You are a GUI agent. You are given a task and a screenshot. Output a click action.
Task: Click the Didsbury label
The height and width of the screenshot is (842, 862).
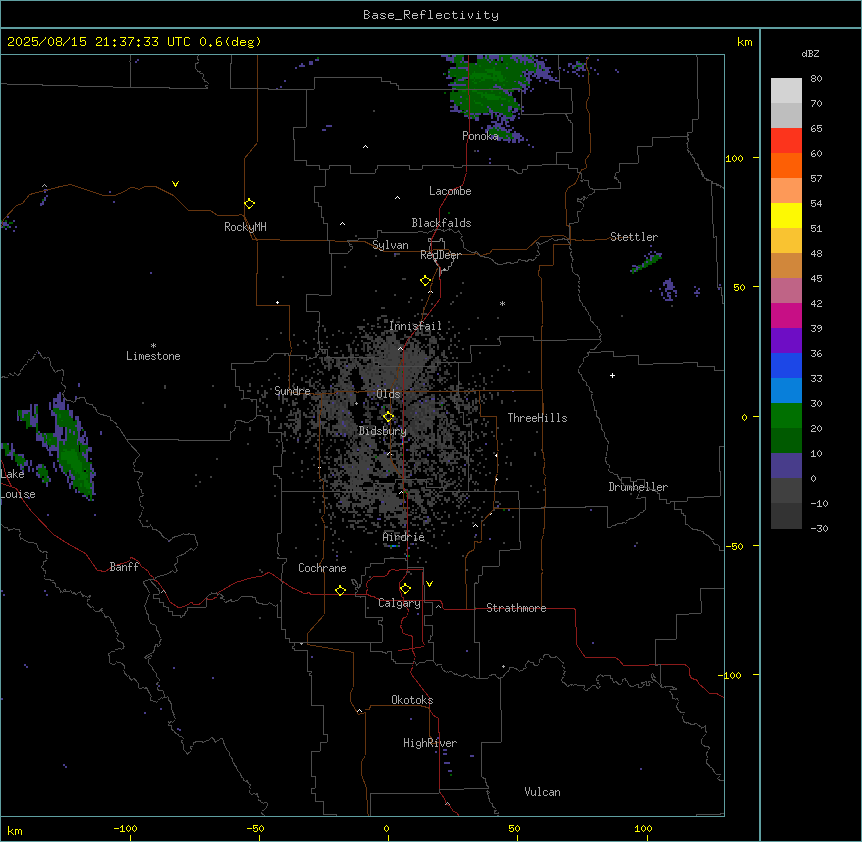point(383,431)
